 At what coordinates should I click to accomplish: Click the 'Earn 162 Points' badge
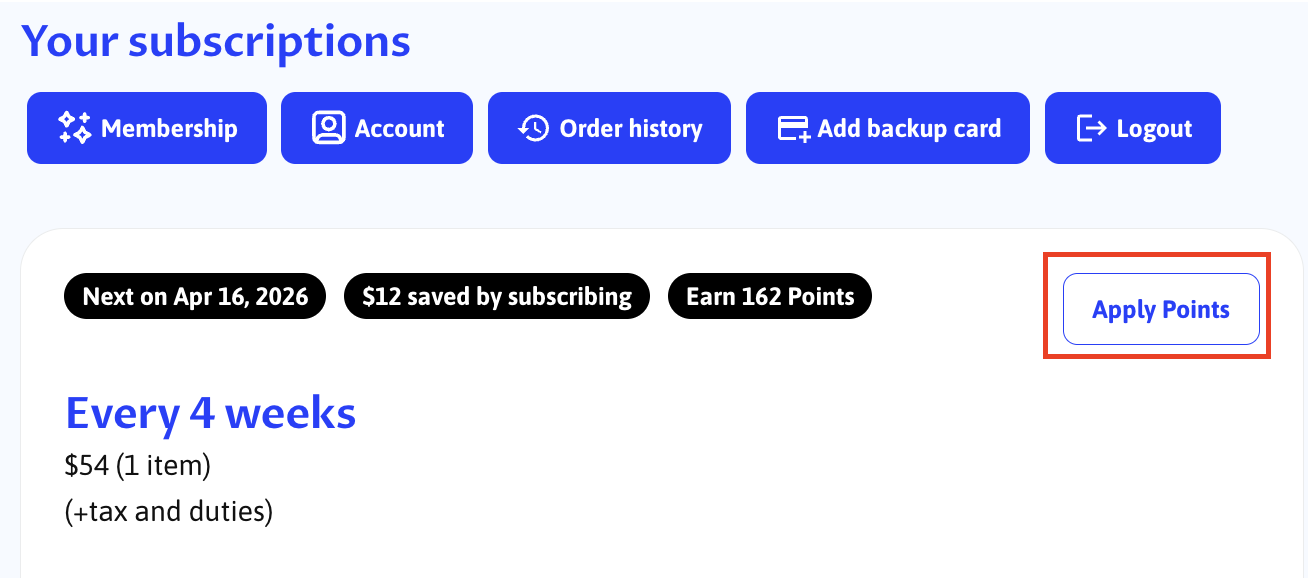tap(770, 297)
